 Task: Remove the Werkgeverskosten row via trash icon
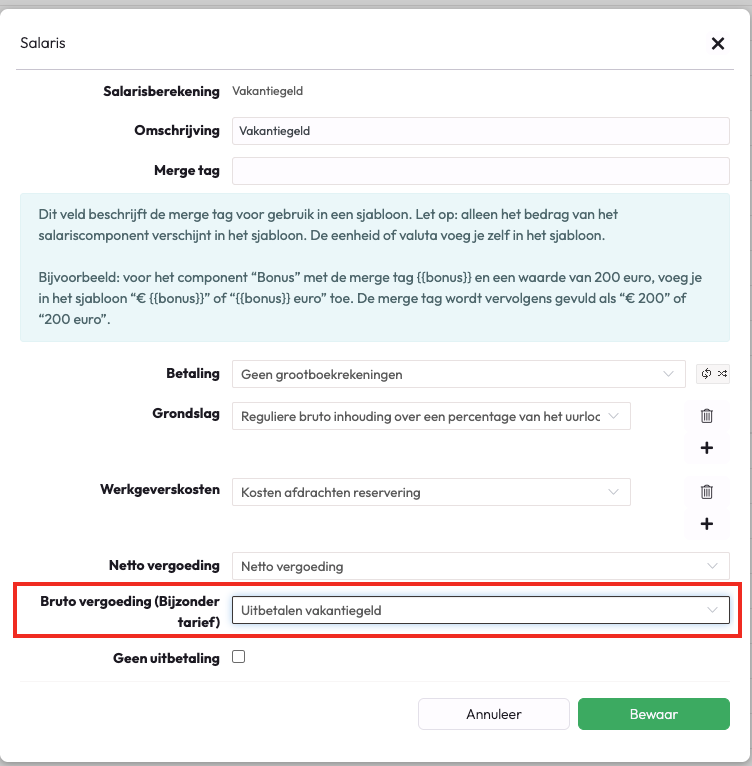coord(706,491)
